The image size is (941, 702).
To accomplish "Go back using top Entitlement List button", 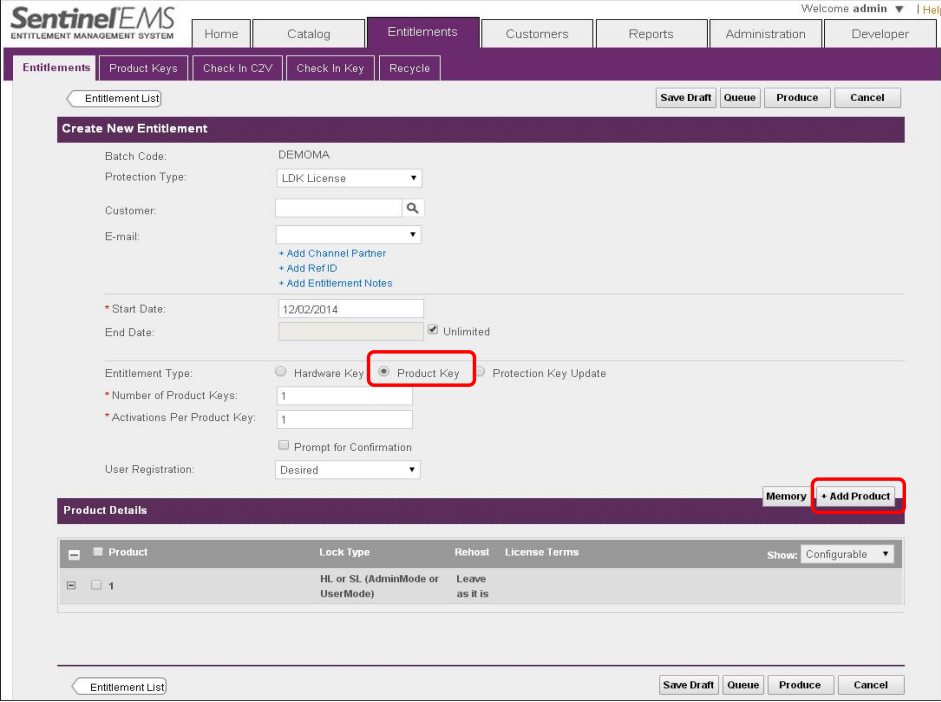I will 114,98.
